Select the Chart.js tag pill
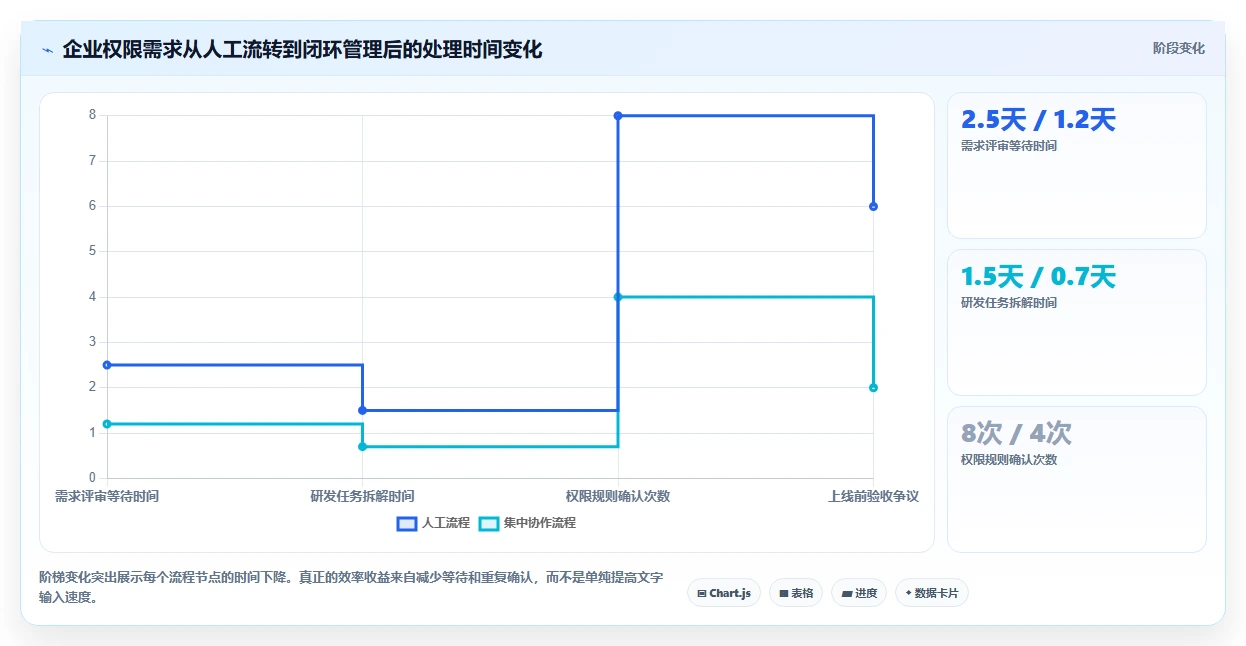Image resolution: width=1246 pixels, height=646 pixels. click(x=724, y=593)
